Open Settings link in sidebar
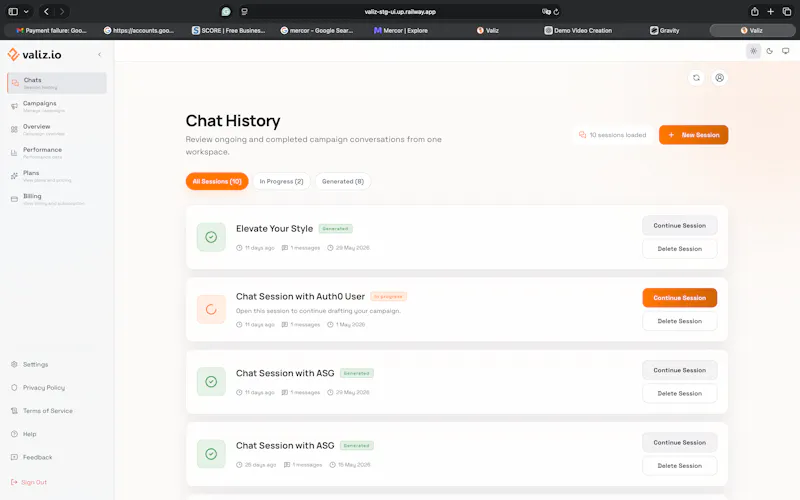Viewport: 800px width, 500px height. click(35, 364)
